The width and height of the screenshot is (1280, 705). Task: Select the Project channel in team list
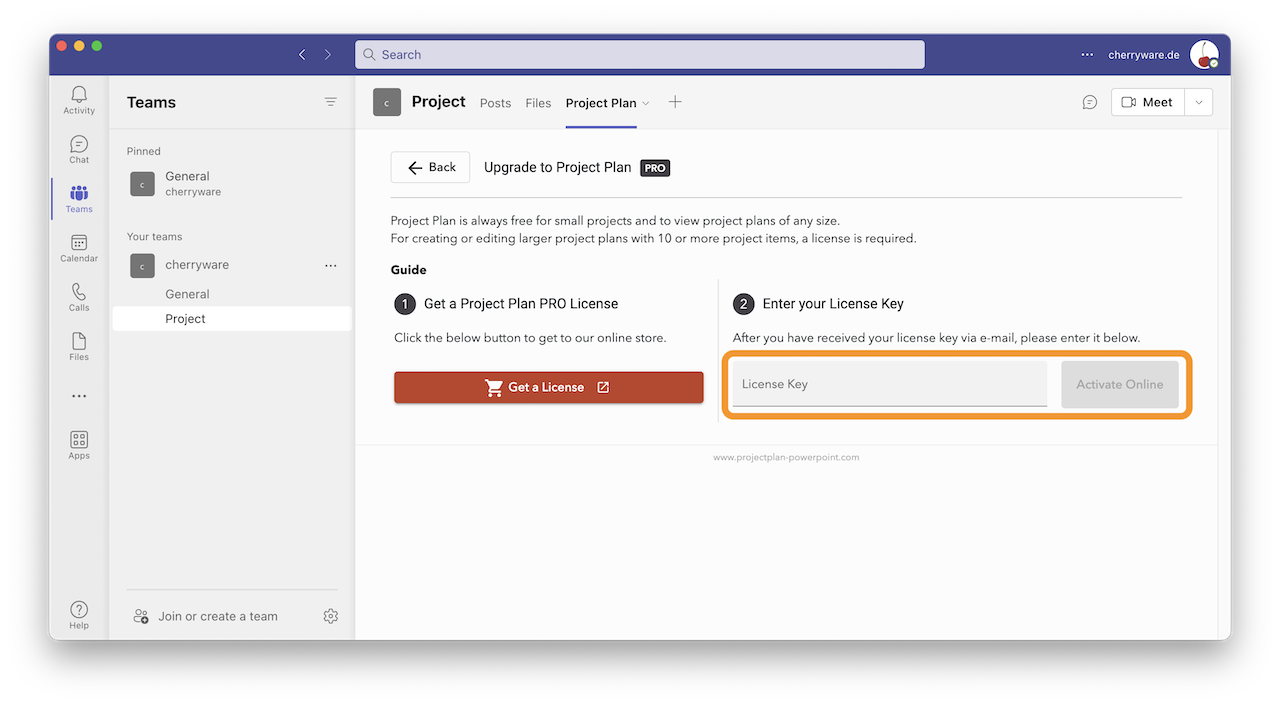[186, 319]
